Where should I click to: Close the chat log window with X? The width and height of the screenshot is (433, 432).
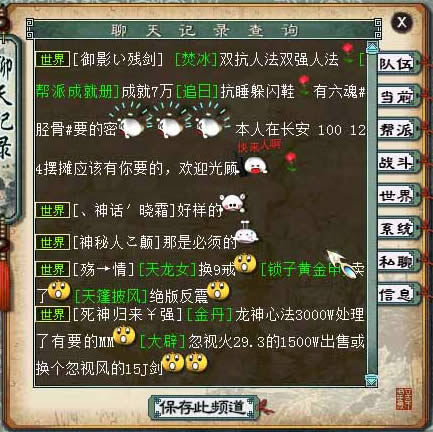(x=402, y=22)
